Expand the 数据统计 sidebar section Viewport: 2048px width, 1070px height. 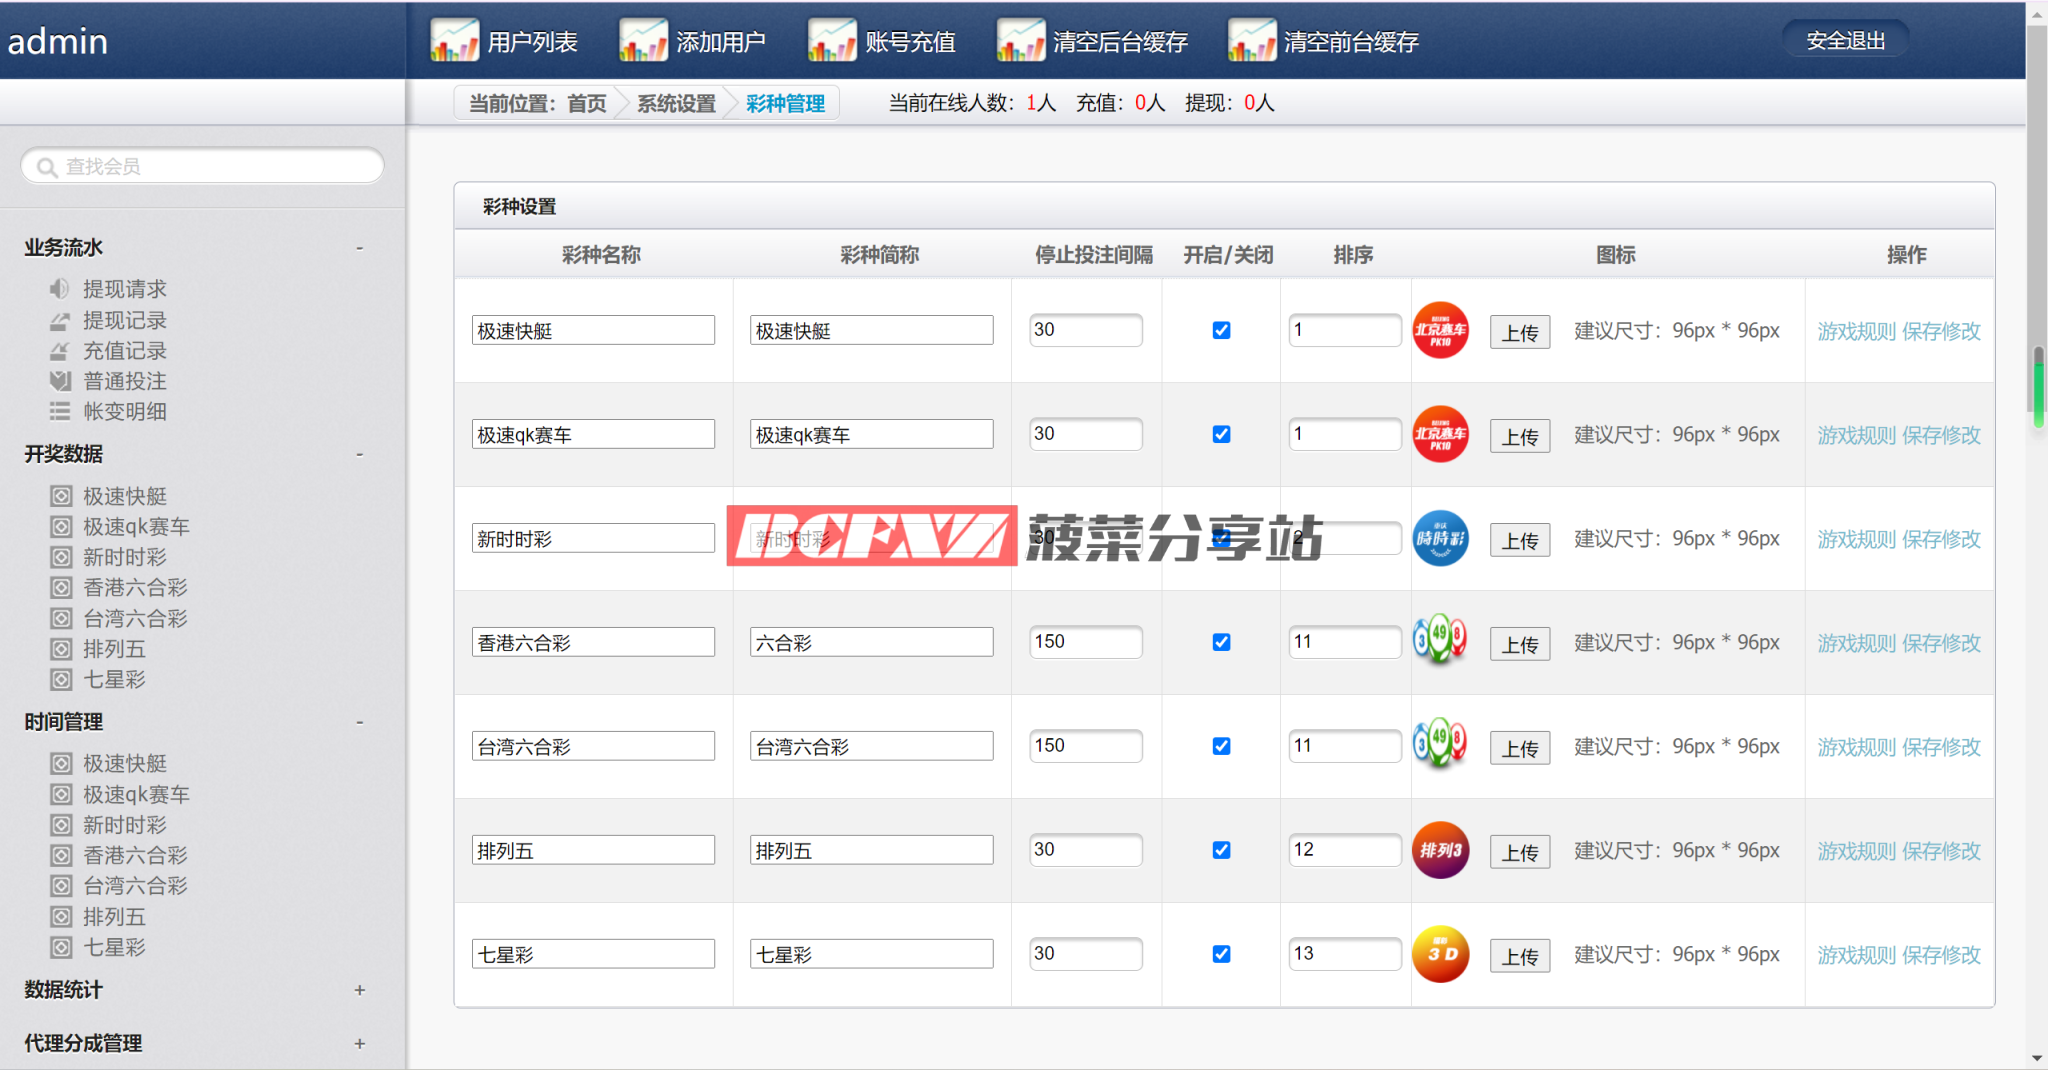(x=359, y=990)
